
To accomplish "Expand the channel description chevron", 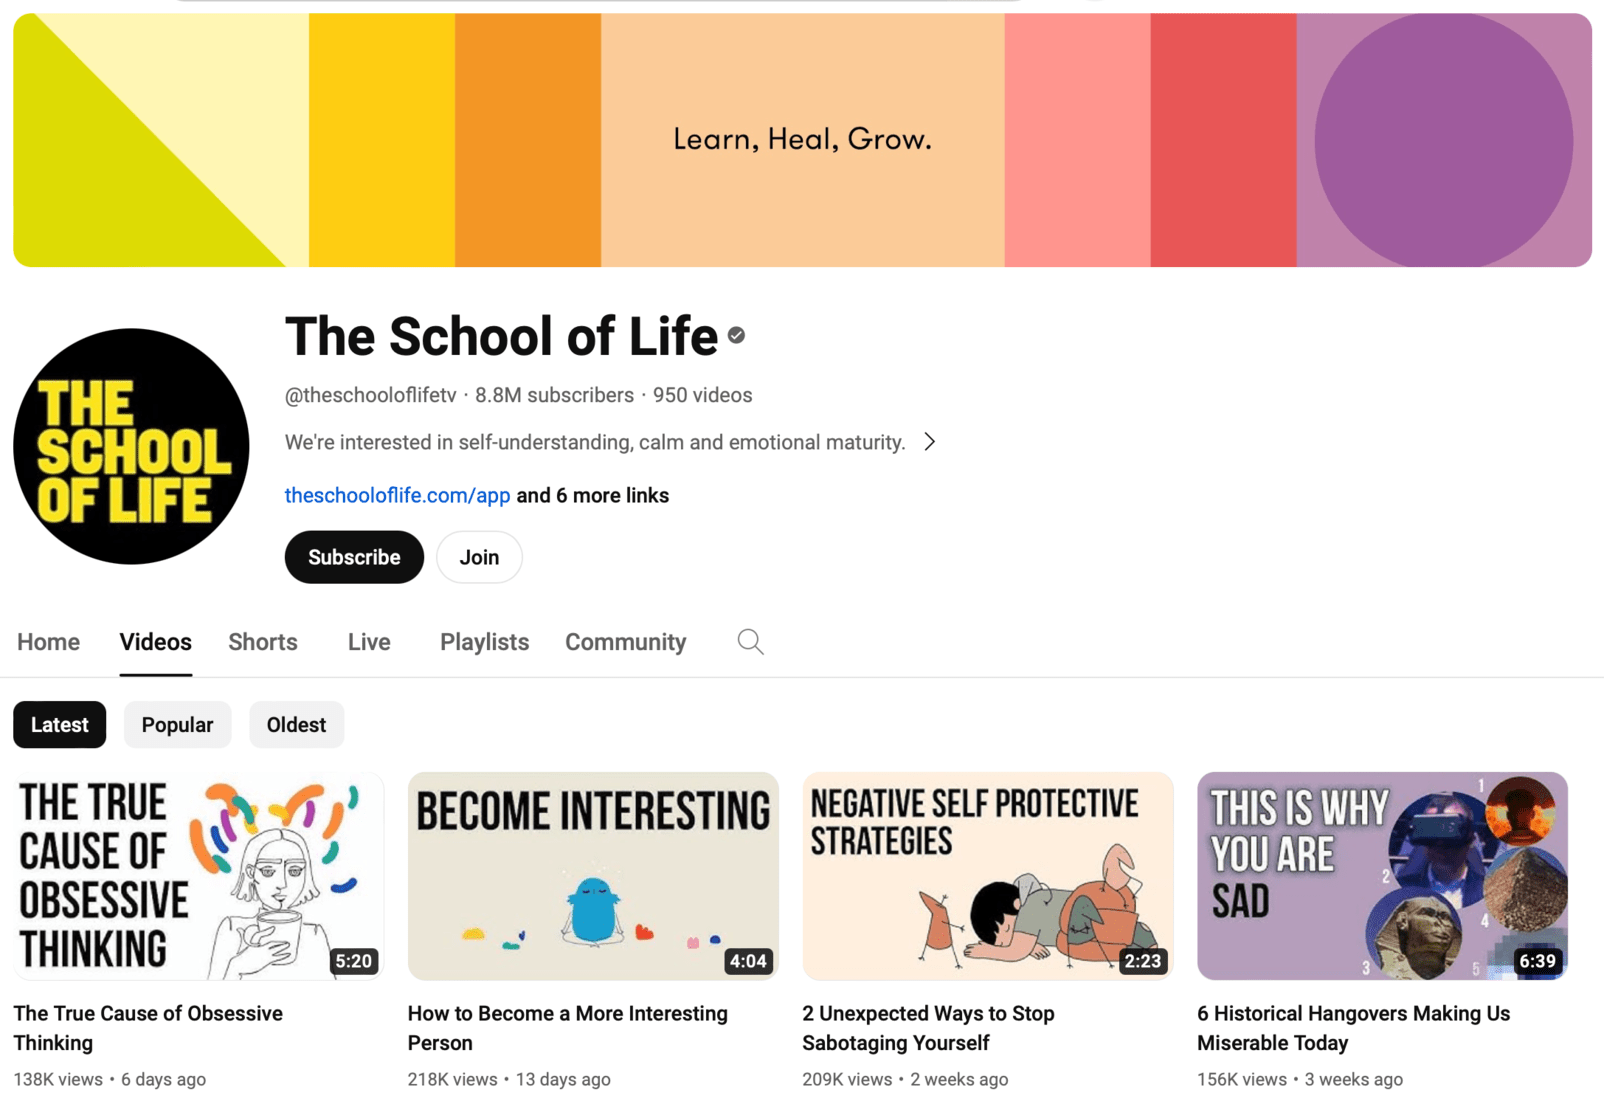I will click(929, 441).
